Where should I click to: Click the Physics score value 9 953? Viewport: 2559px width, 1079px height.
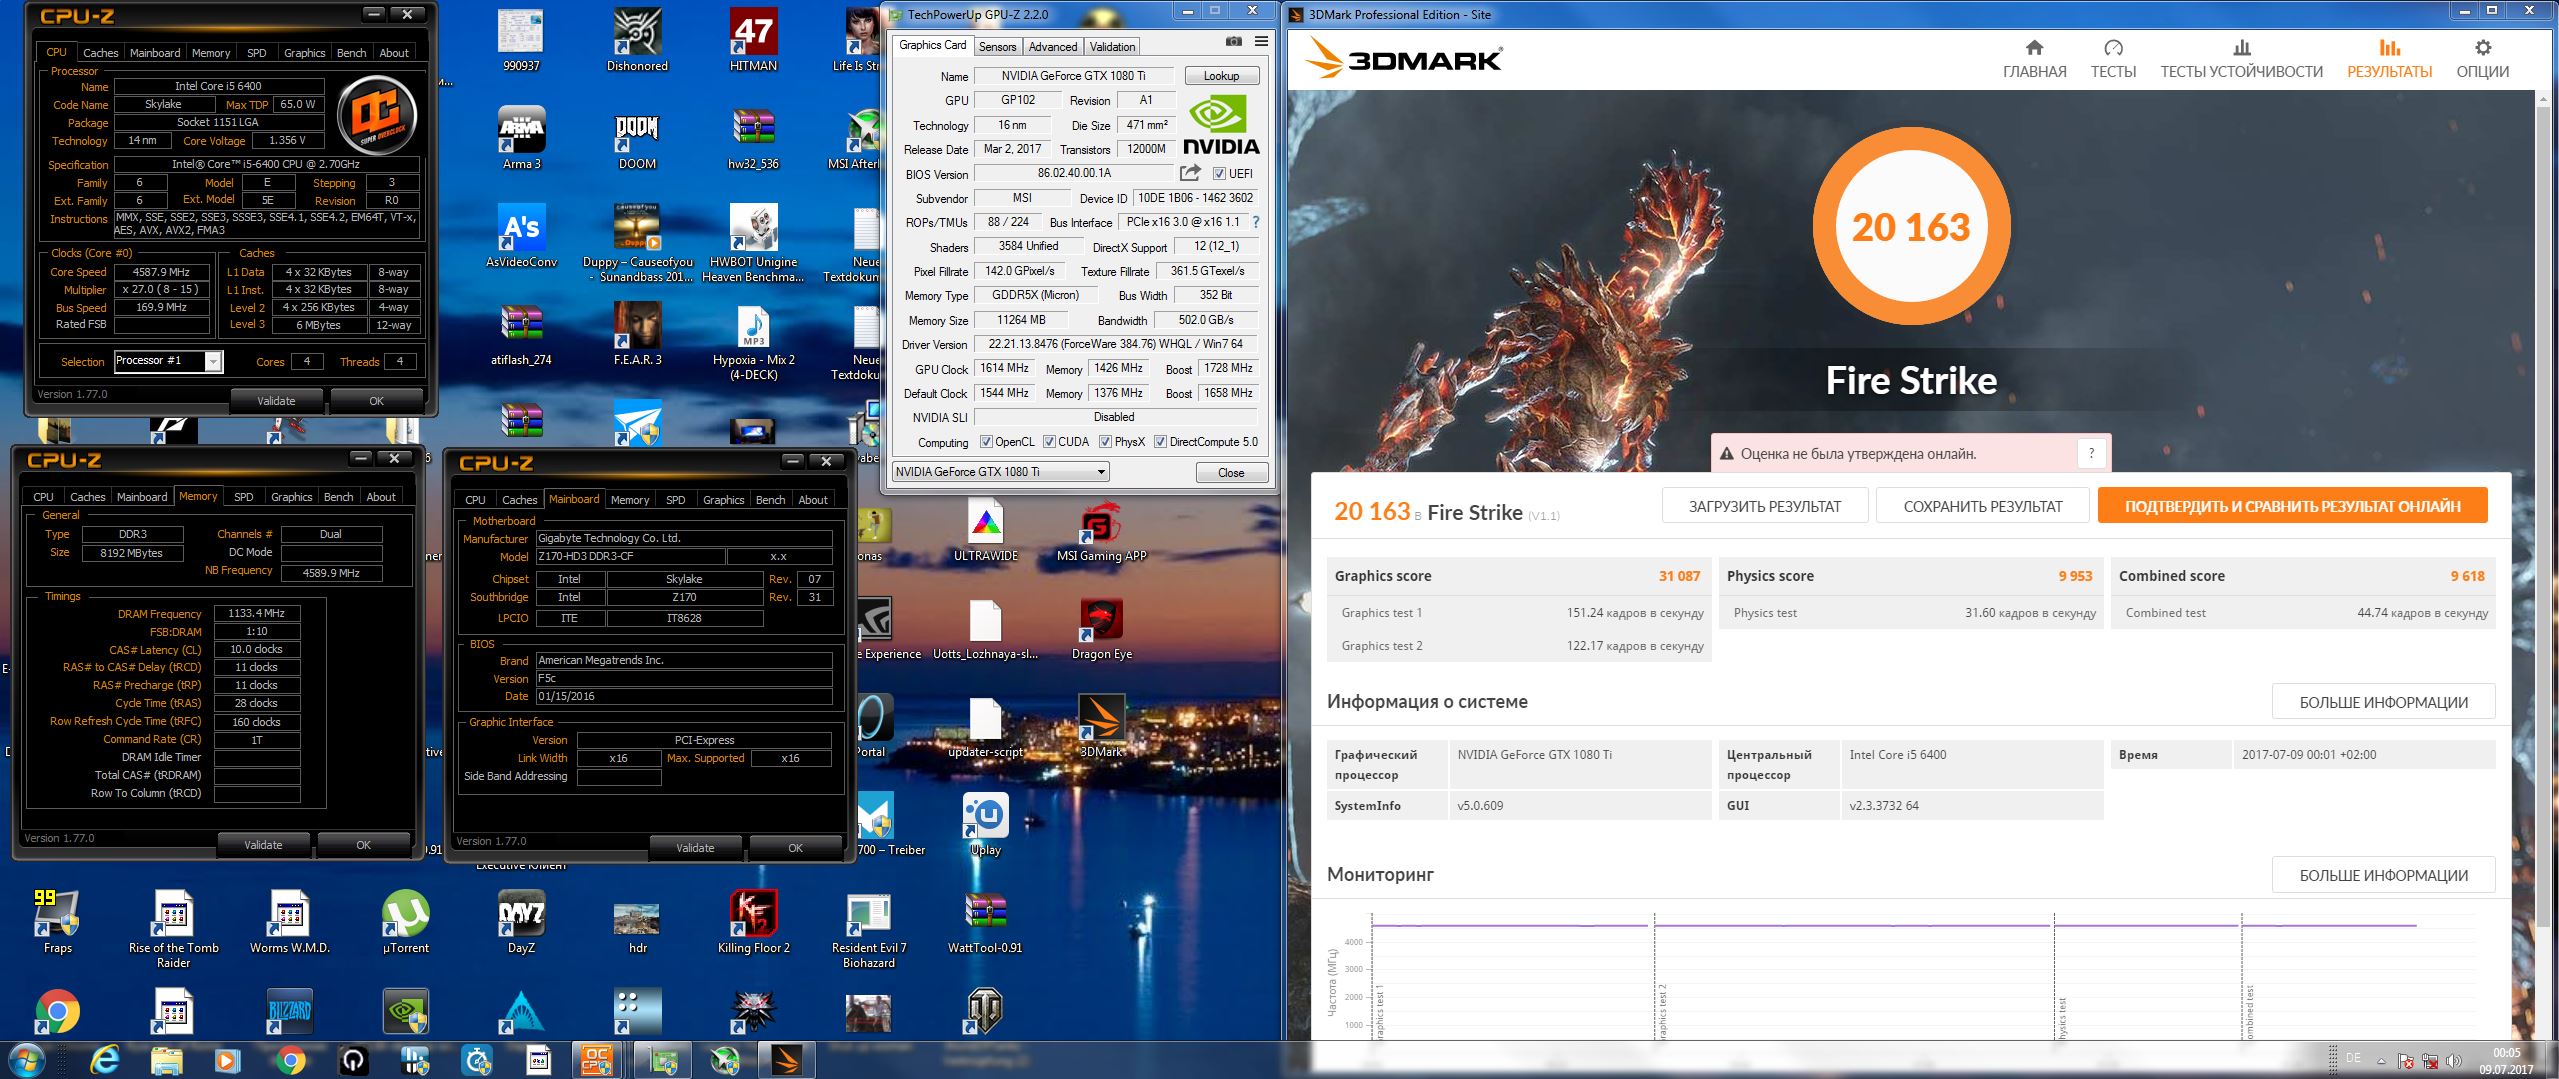click(2075, 576)
